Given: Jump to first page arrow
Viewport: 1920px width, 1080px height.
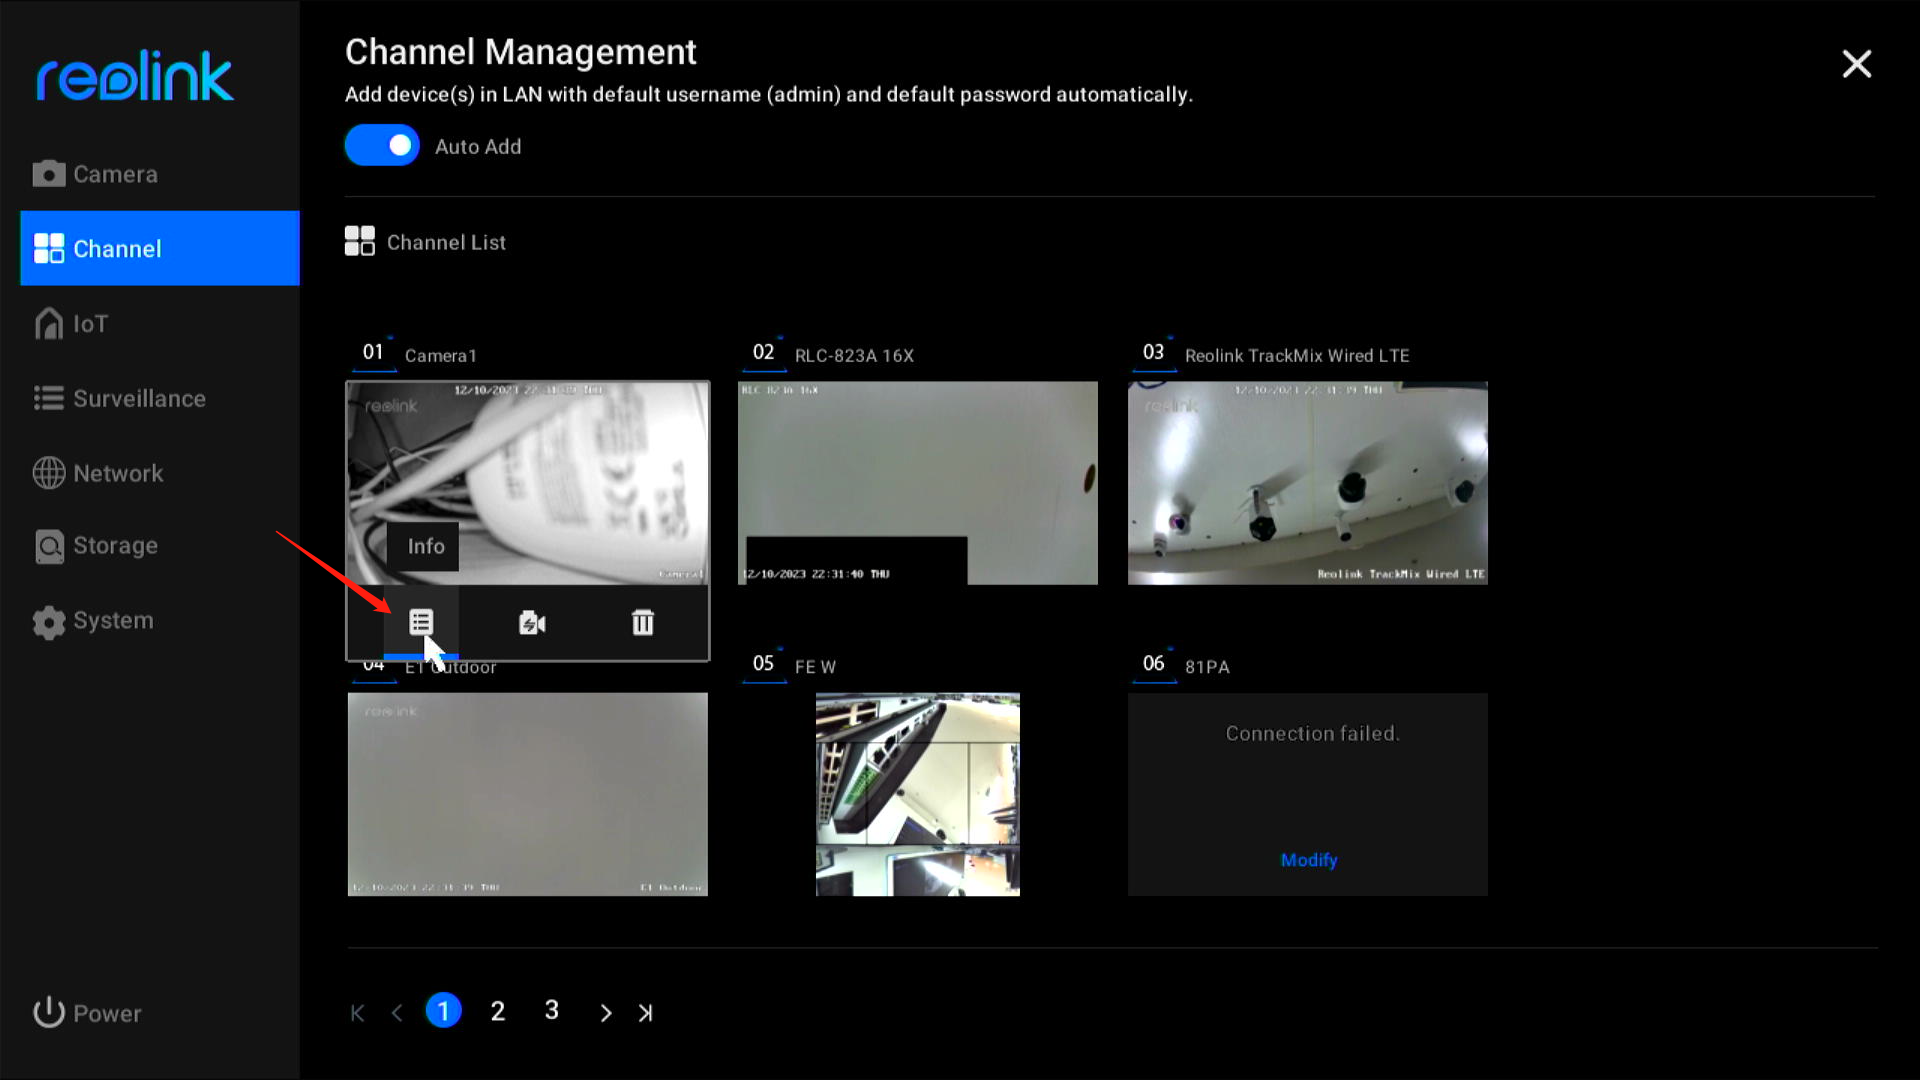Looking at the screenshot, I should point(357,1013).
